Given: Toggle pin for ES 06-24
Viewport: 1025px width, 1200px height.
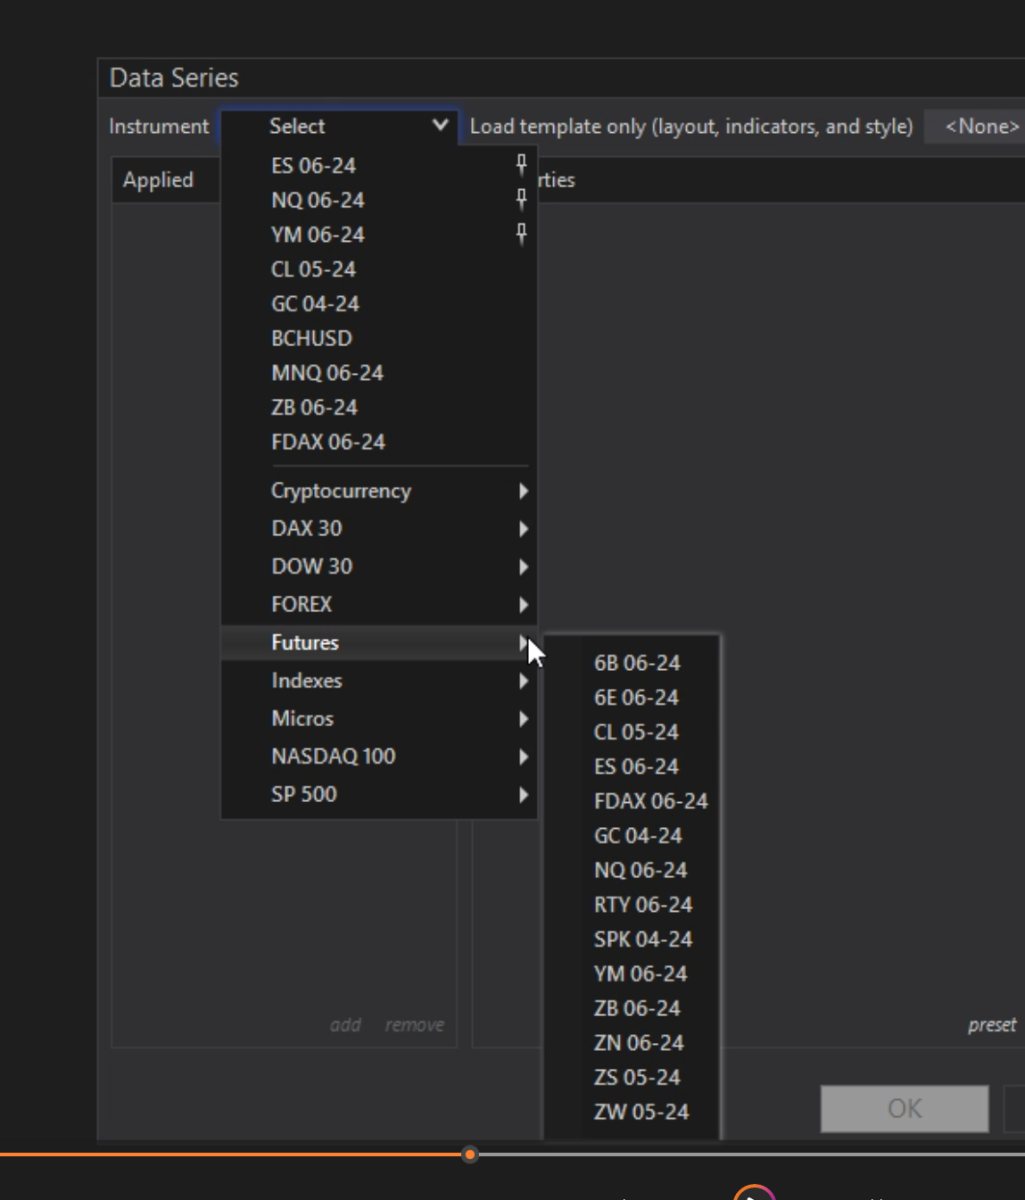Looking at the screenshot, I should [521, 165].
